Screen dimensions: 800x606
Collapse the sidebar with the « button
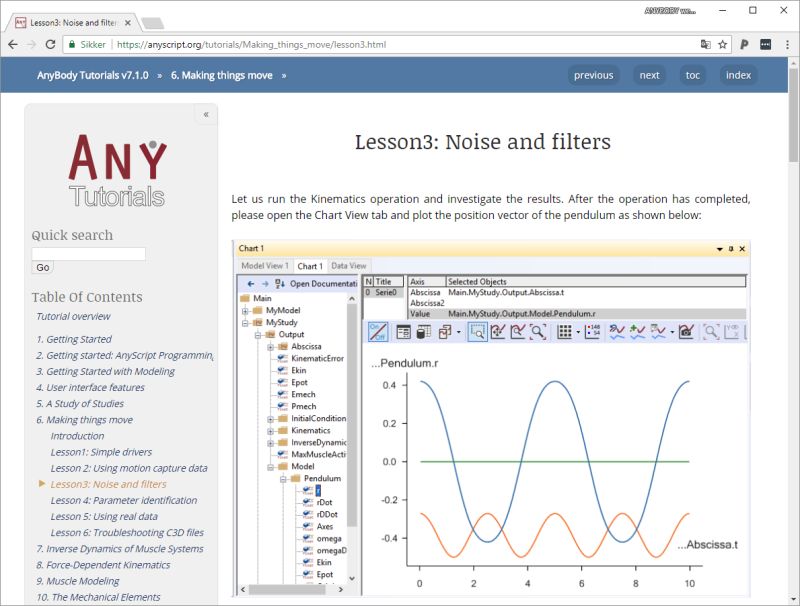point(206,114)
